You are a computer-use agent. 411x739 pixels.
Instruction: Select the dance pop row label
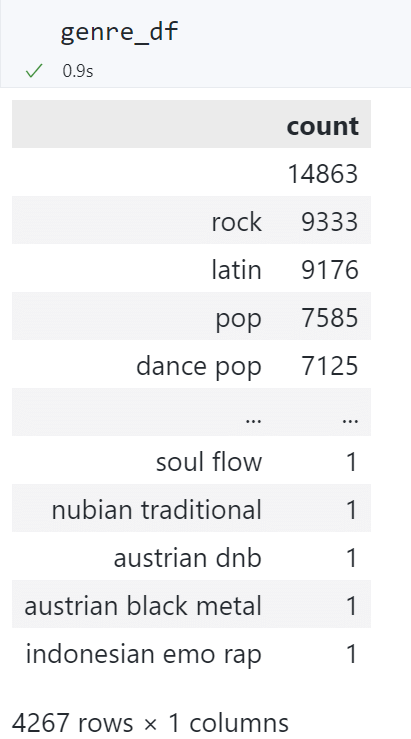[199, 367]
